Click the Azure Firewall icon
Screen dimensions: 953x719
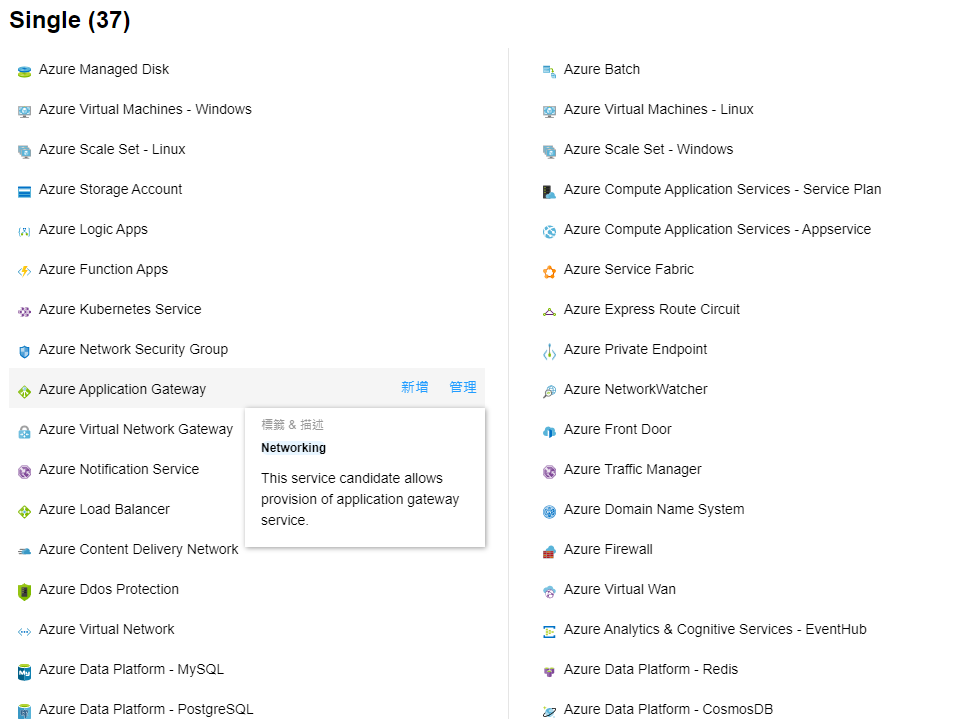tap(549, 552)
